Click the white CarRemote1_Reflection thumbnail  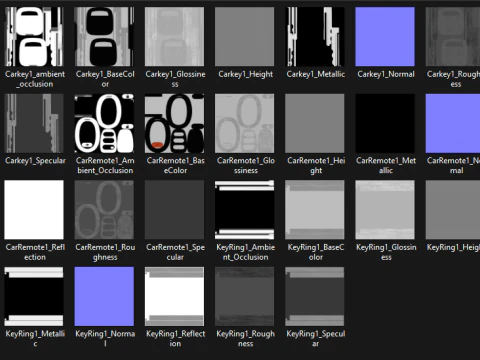click(34, 210)
